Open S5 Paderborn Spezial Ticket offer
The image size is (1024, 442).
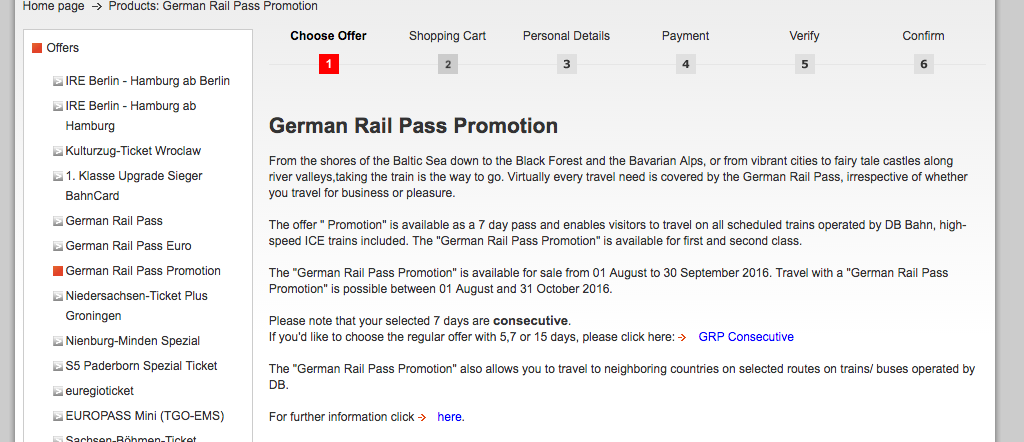[x=142, y=366]
